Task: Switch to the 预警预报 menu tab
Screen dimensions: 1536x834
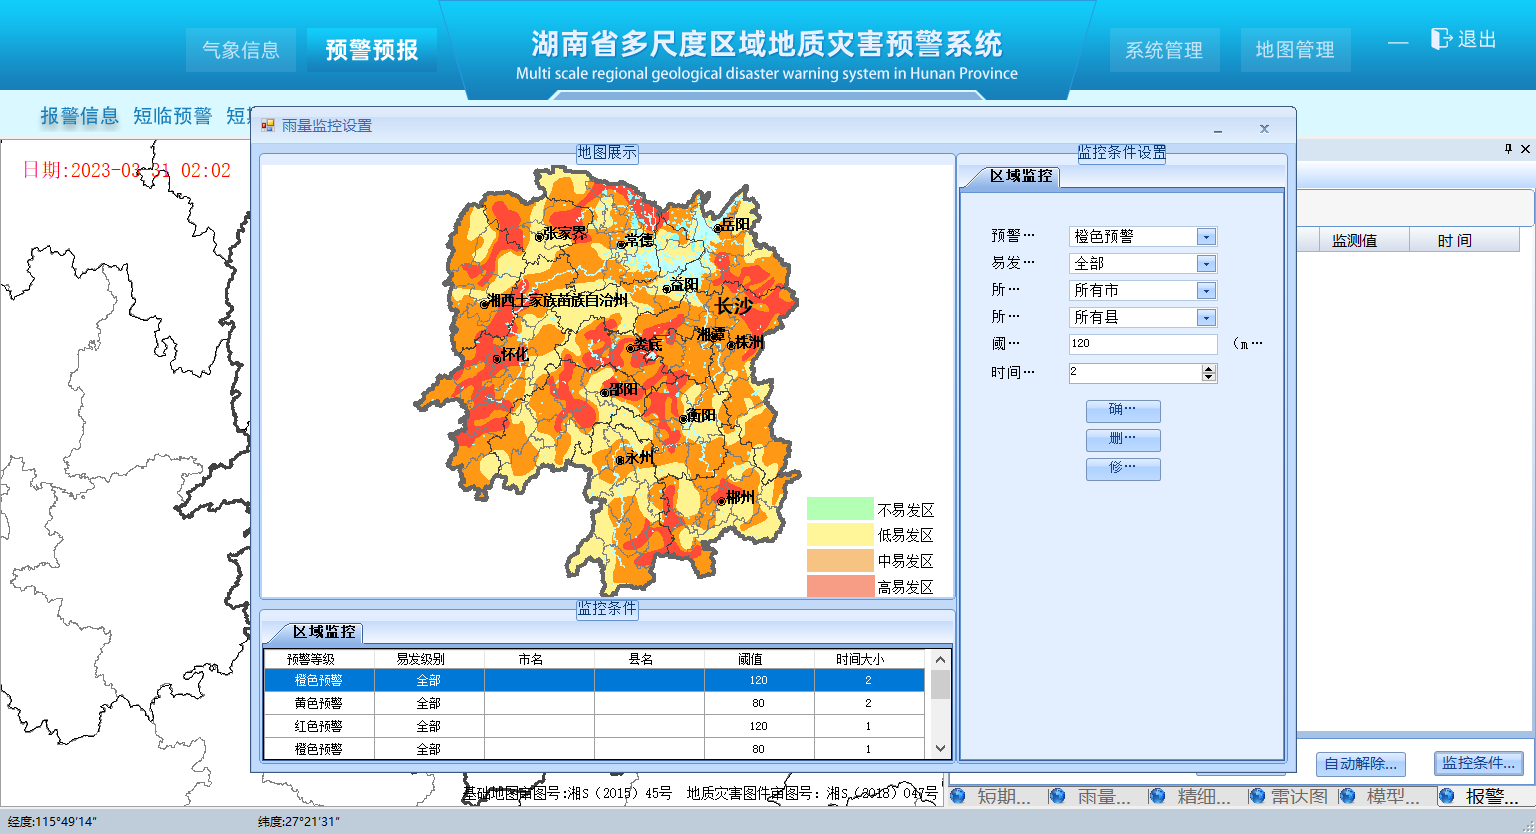Action: (x=371, y=49)
